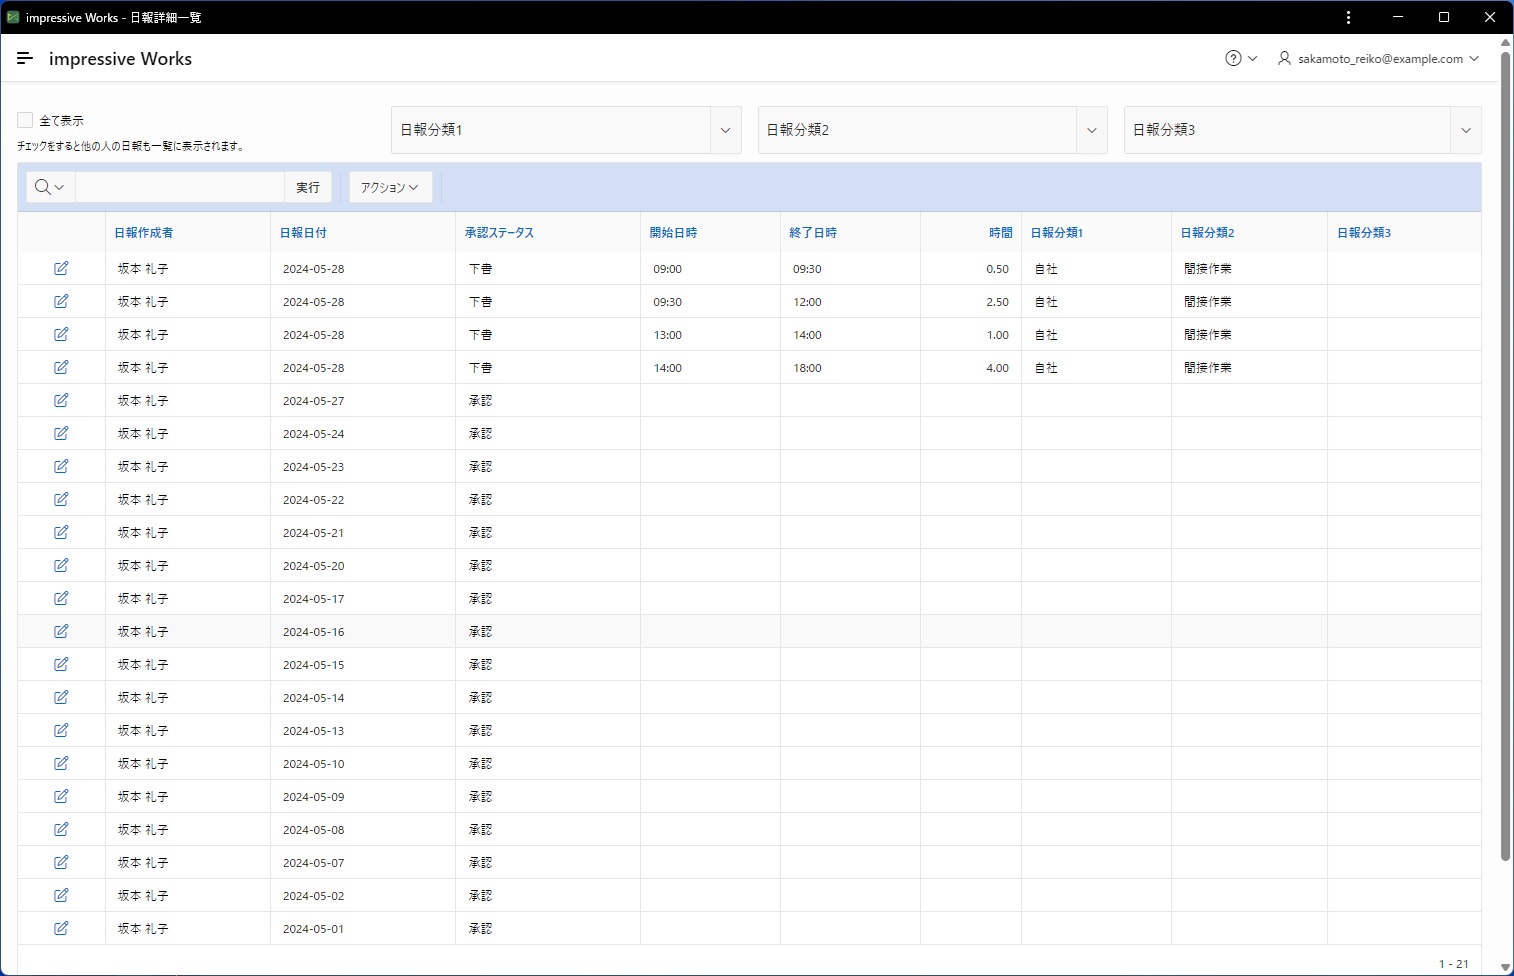The image size is (1514, 976).
Task: Edit the 2024-05-14 report row
Action: click(61, 697)
